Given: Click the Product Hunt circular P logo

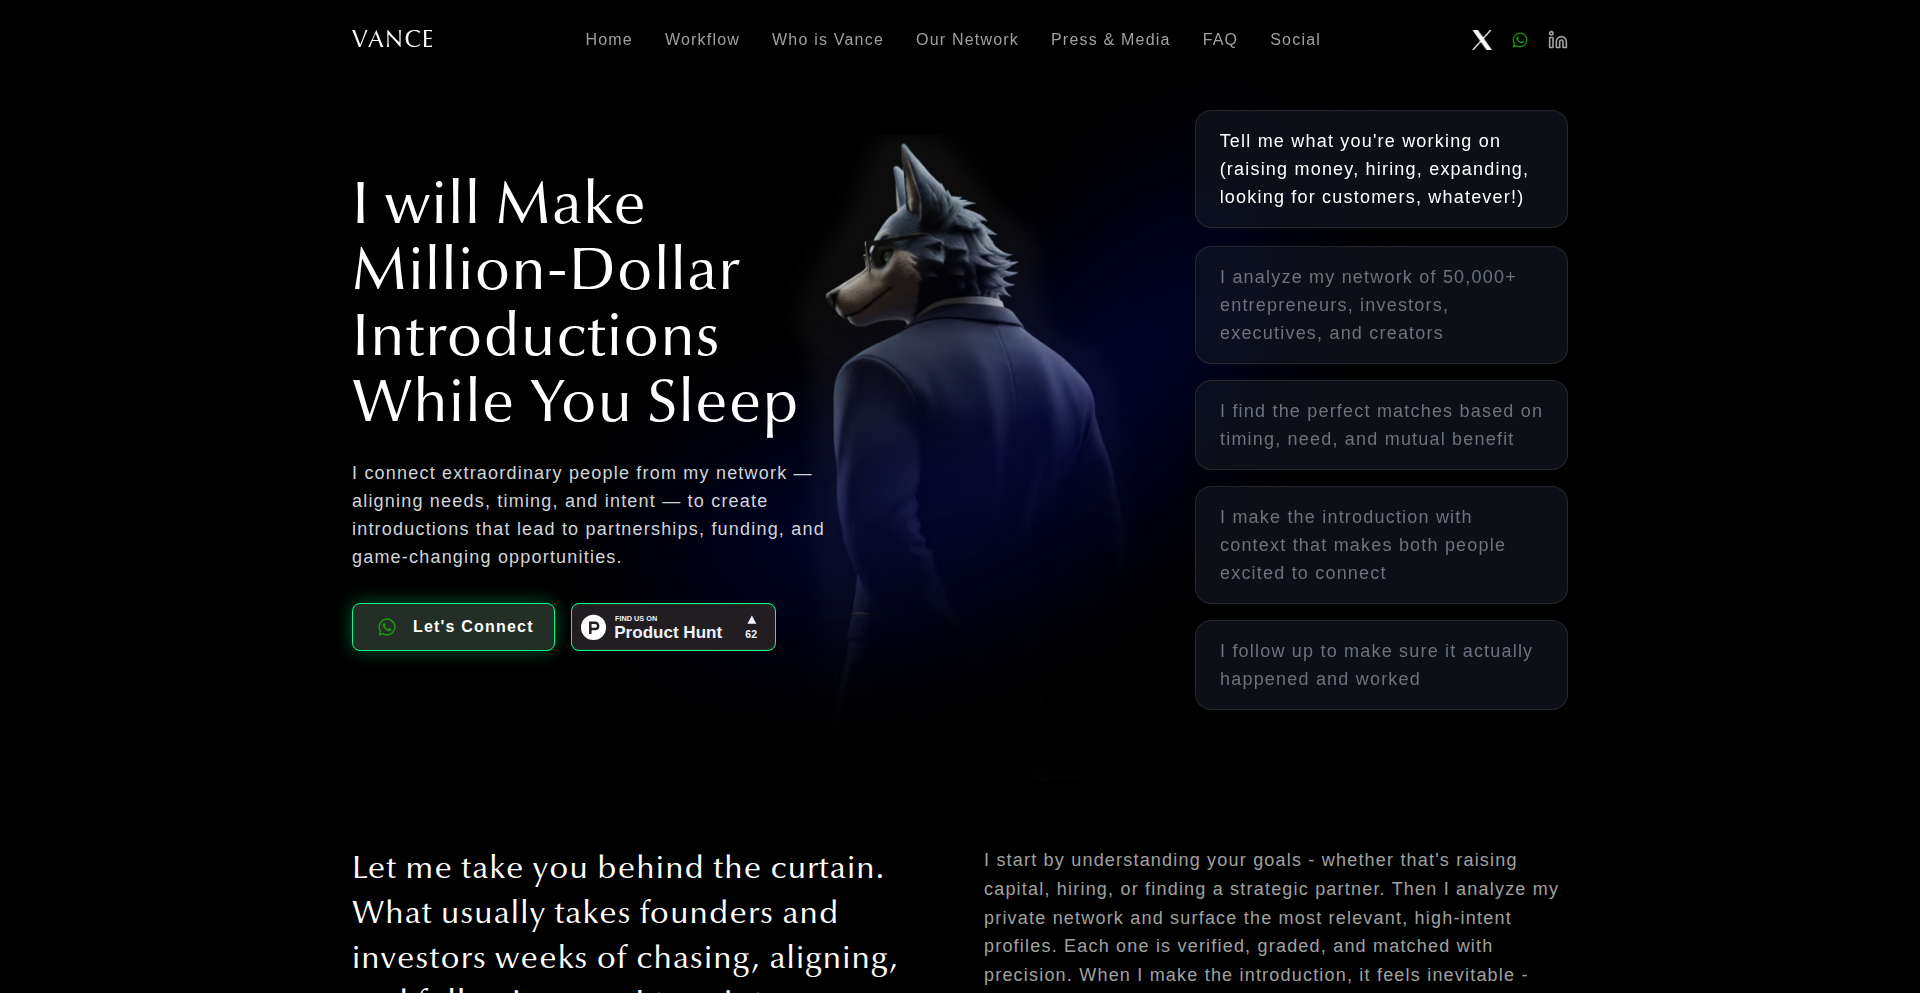Looking at the screenshot, I should tap(594, 627).
